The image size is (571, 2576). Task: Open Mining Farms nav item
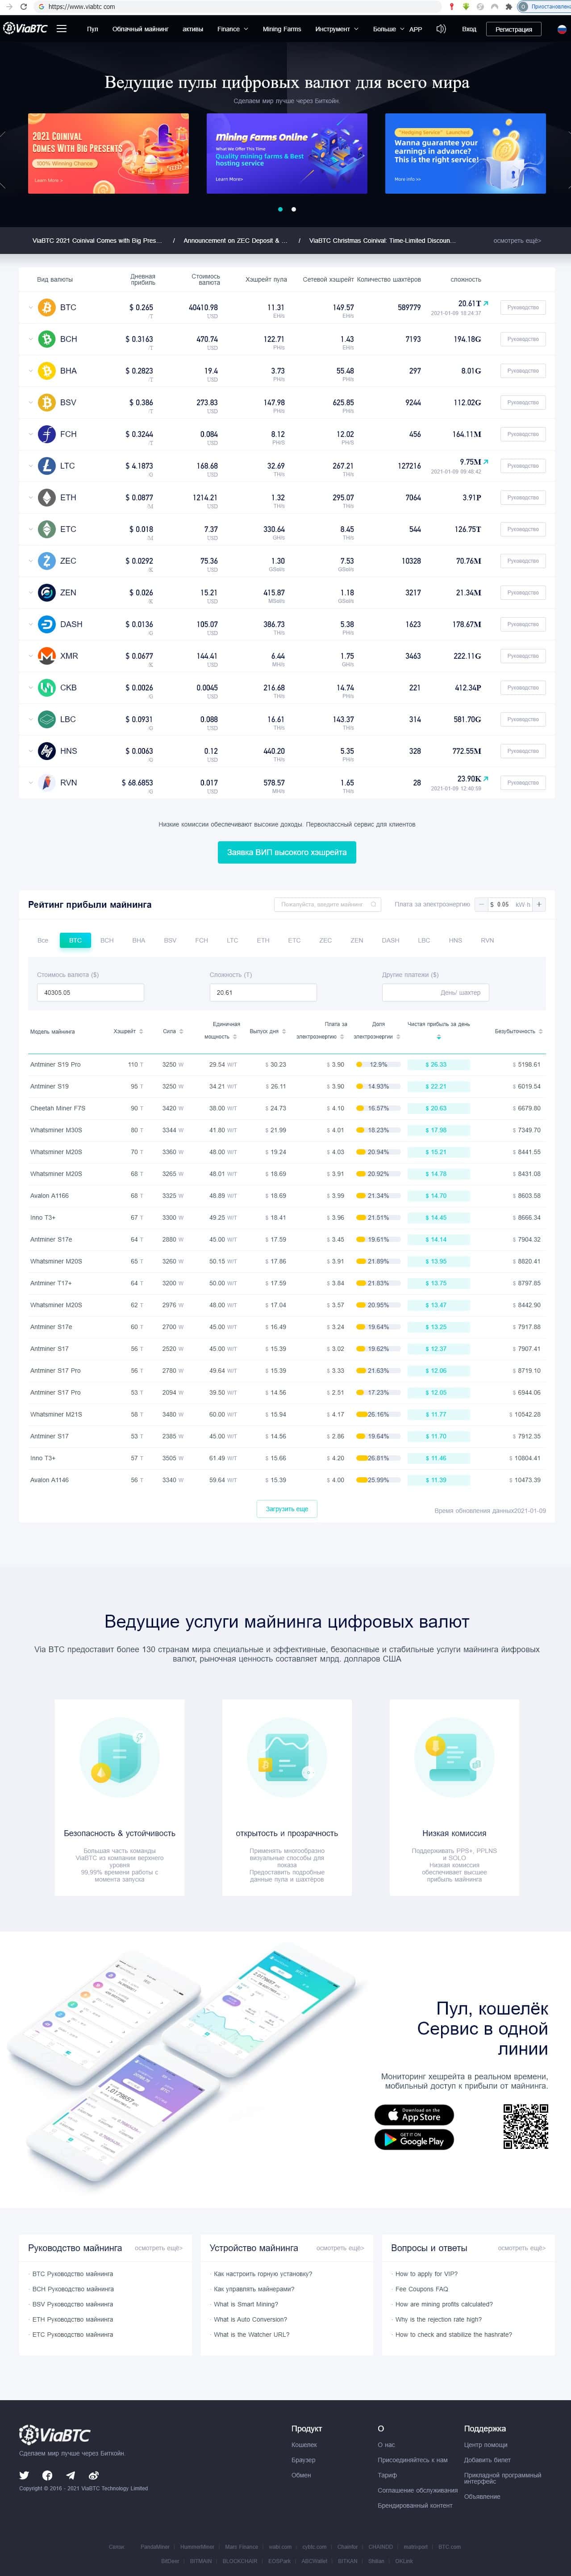[x=282, y=29]
